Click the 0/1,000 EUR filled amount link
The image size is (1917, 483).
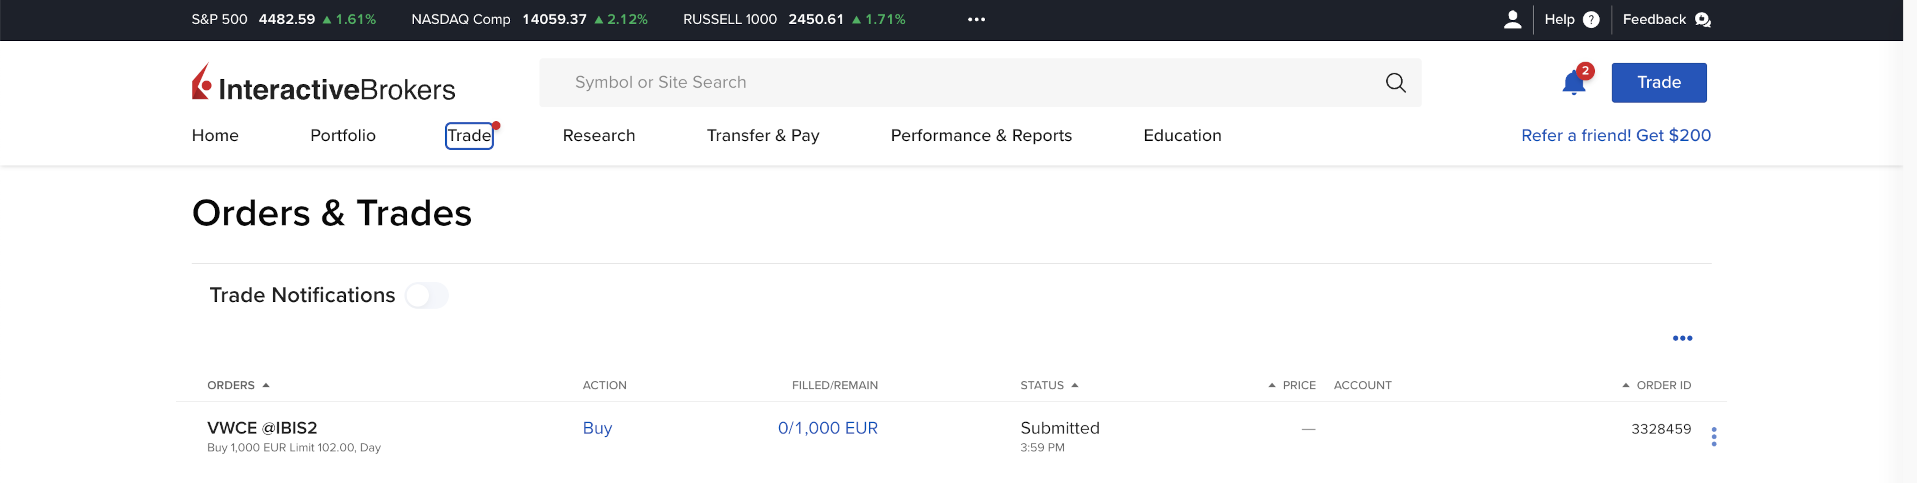point(827,428)
